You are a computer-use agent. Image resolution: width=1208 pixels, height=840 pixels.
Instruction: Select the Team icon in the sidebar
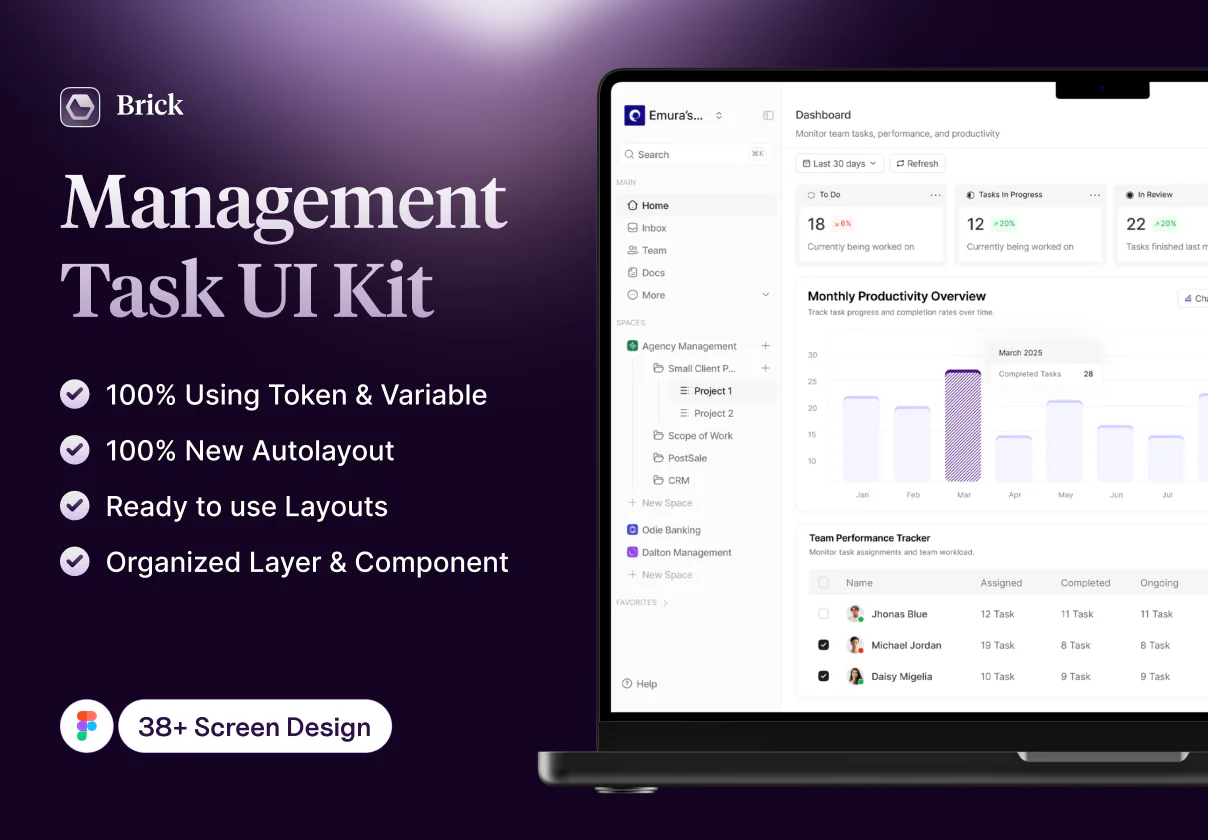[634, 250]
